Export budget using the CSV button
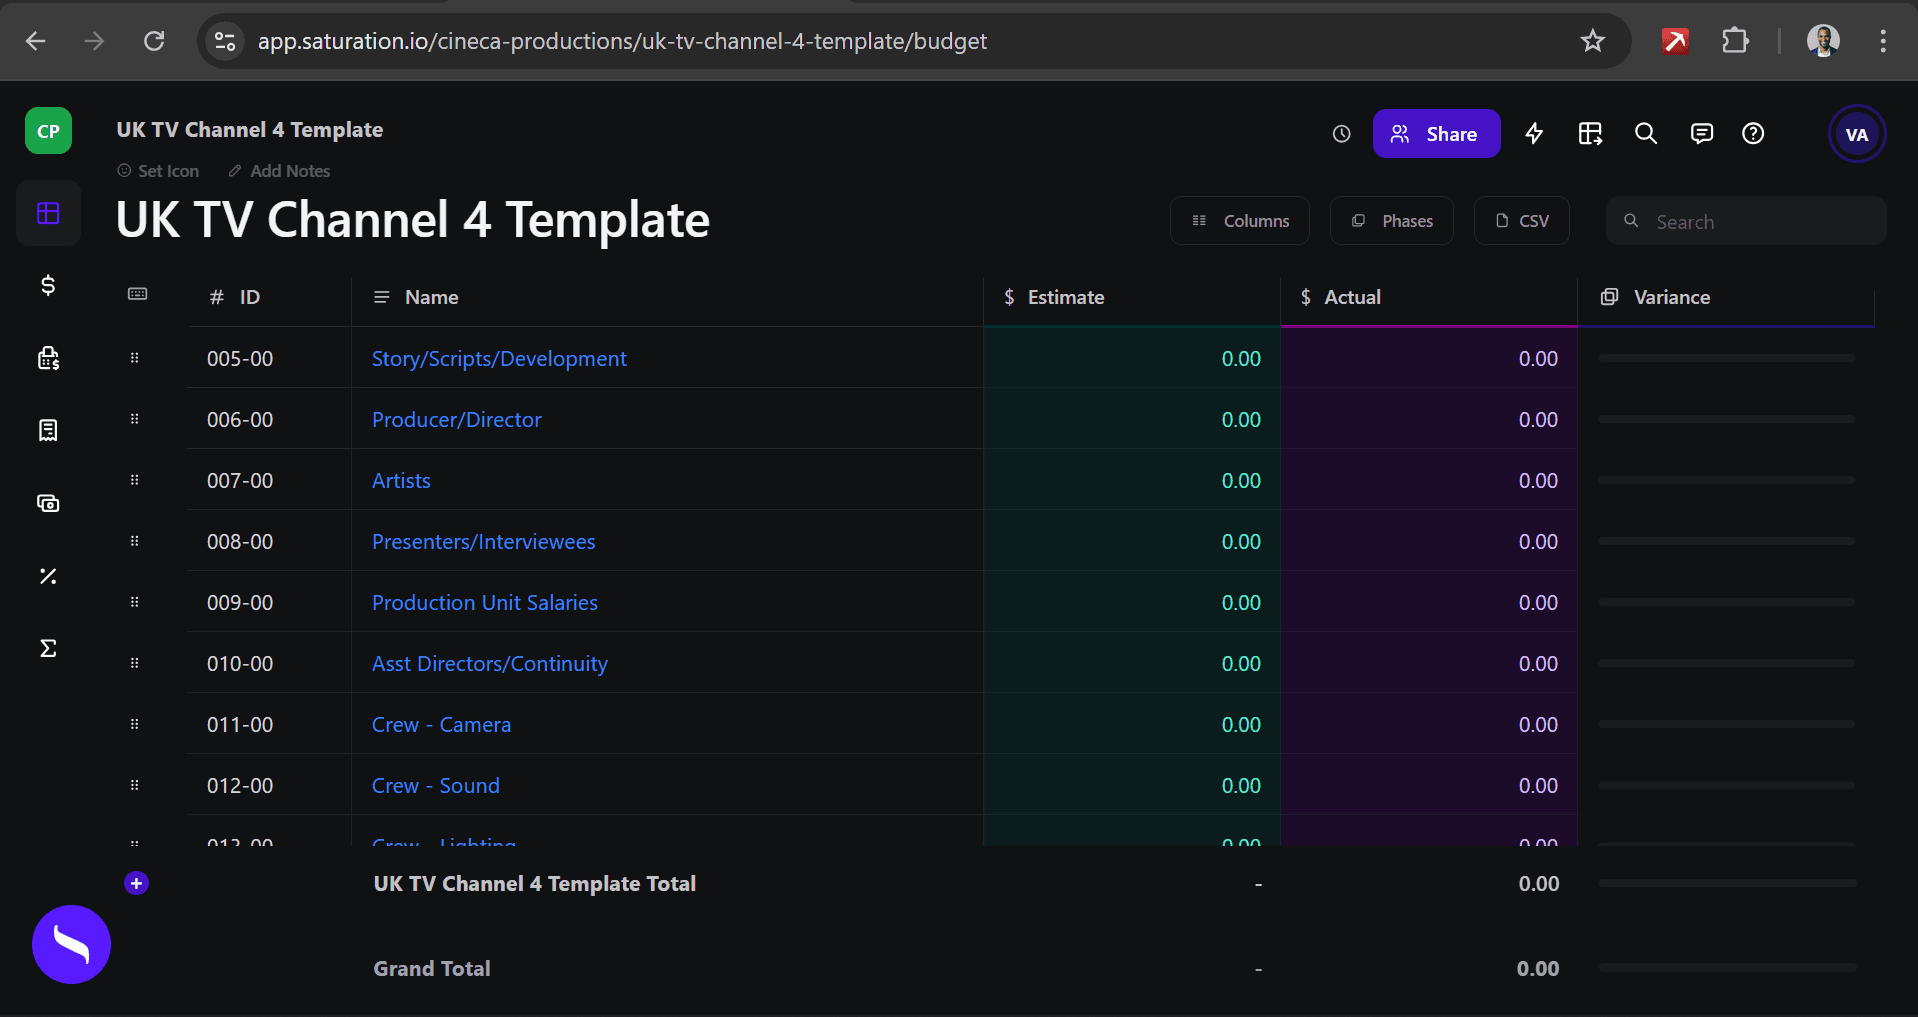The image size is (1918, 1017). tap(1521, 221)
